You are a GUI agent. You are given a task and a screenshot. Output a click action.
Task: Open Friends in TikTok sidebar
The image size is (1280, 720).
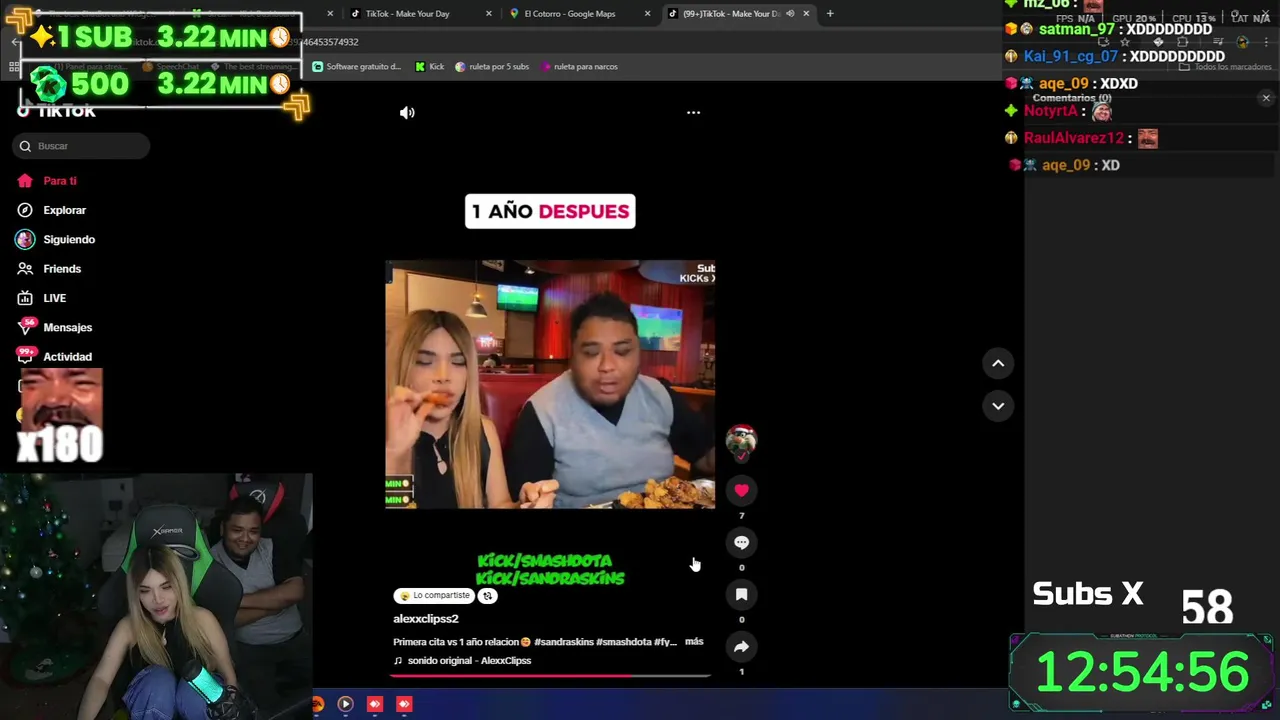(62, 269)
